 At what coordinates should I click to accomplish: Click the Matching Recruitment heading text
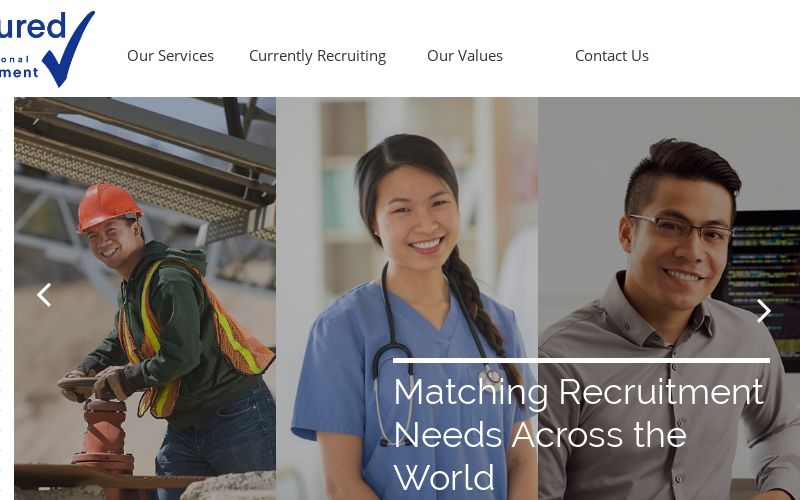(579, 392)
